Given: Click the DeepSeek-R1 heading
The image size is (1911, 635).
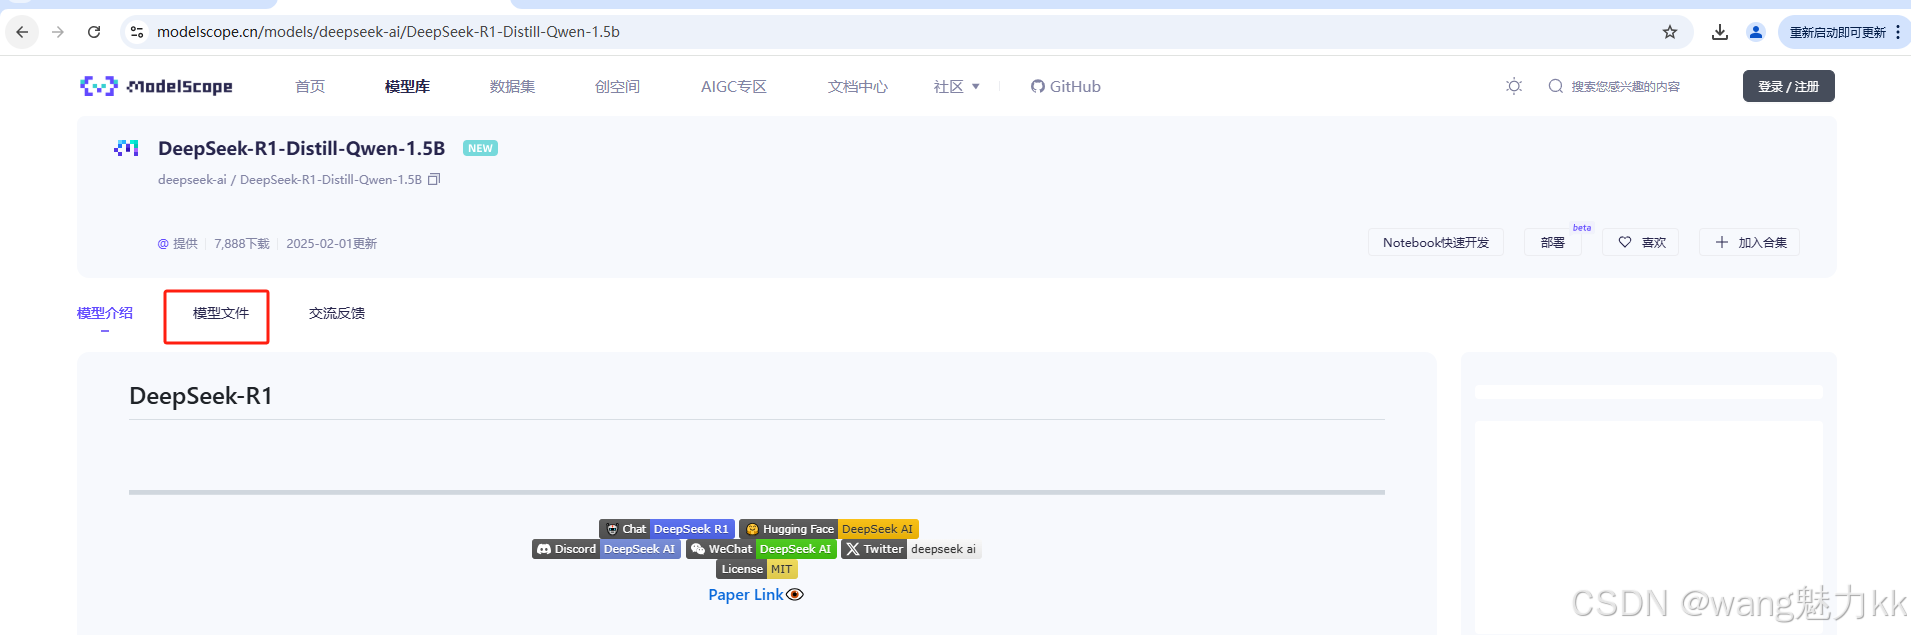Looking at the screenshot, I should 201,396.
